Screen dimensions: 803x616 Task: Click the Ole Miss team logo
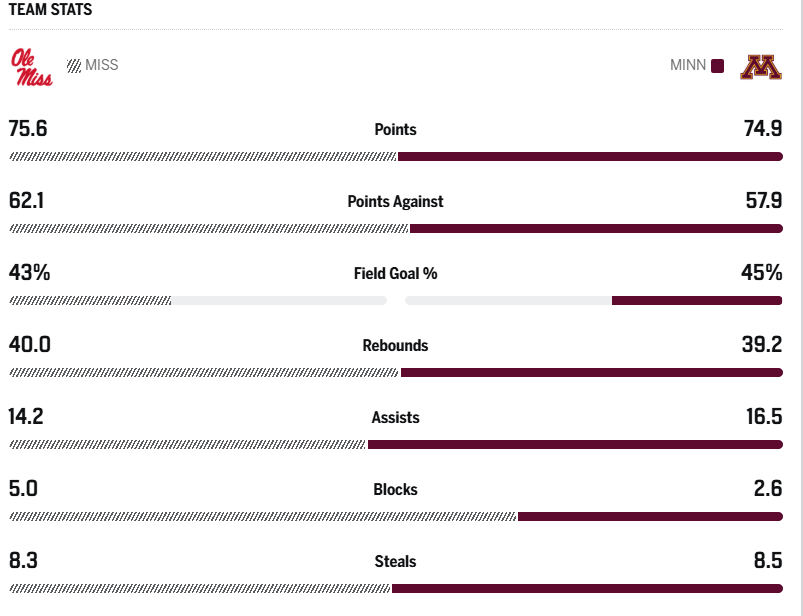click(x=32, y=67)
